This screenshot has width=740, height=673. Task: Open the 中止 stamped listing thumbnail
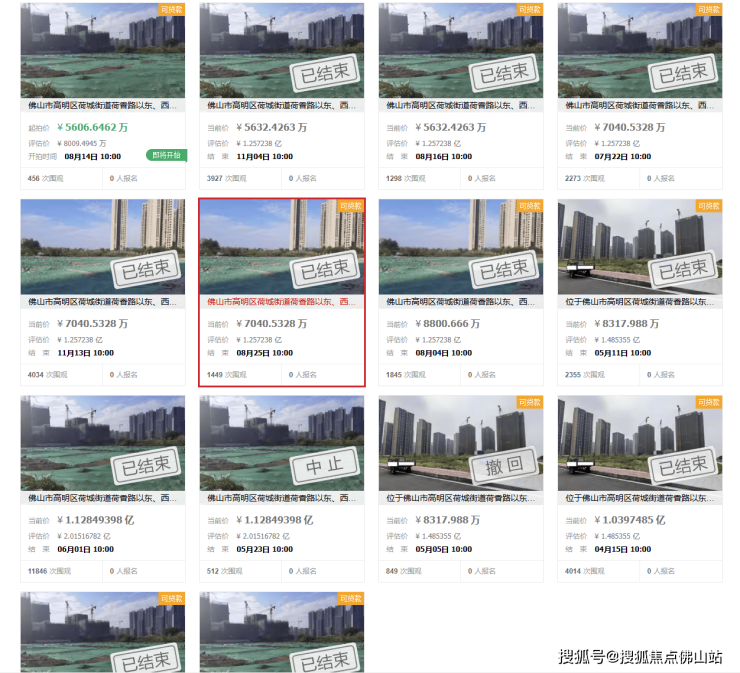pyautogui.click(x=282, y=443)
